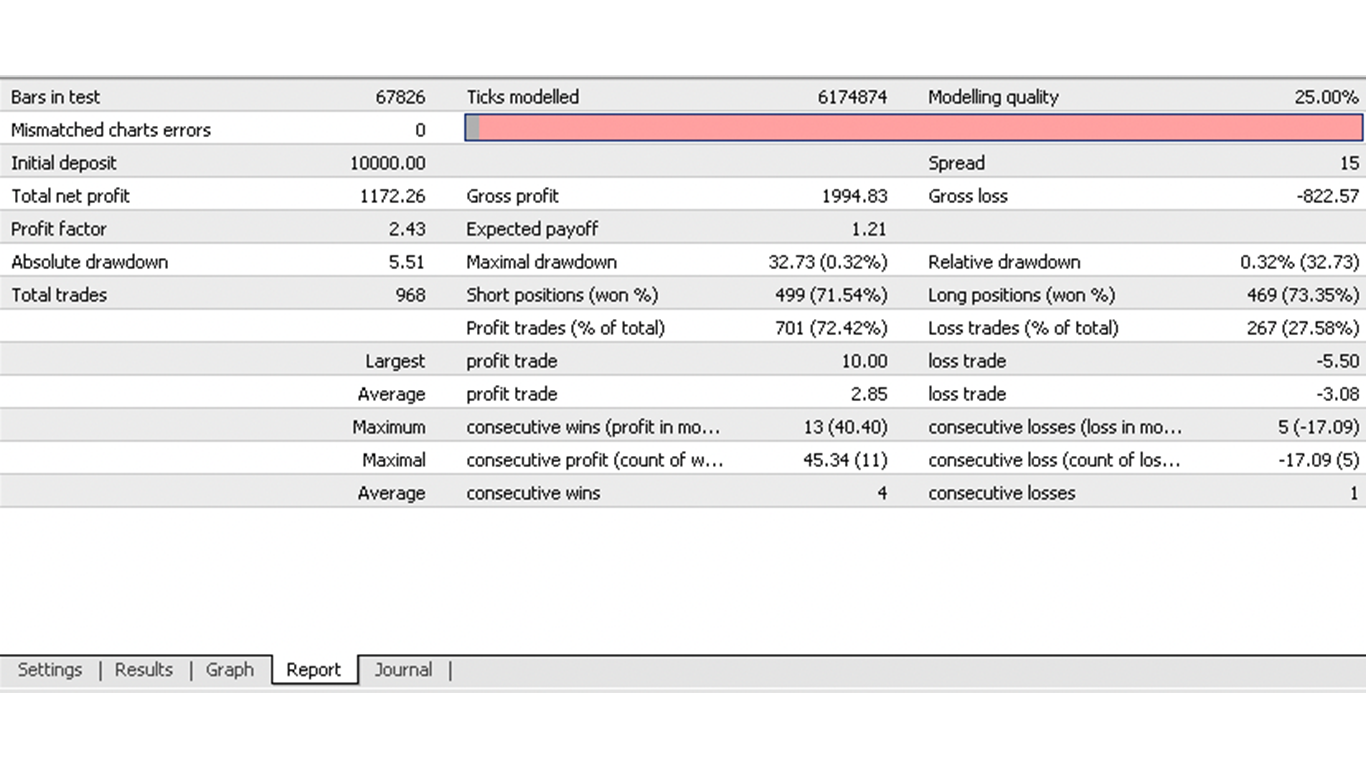
Task: Click consecutive loss value -17.09 (5)
Action: coord(1318,460)
